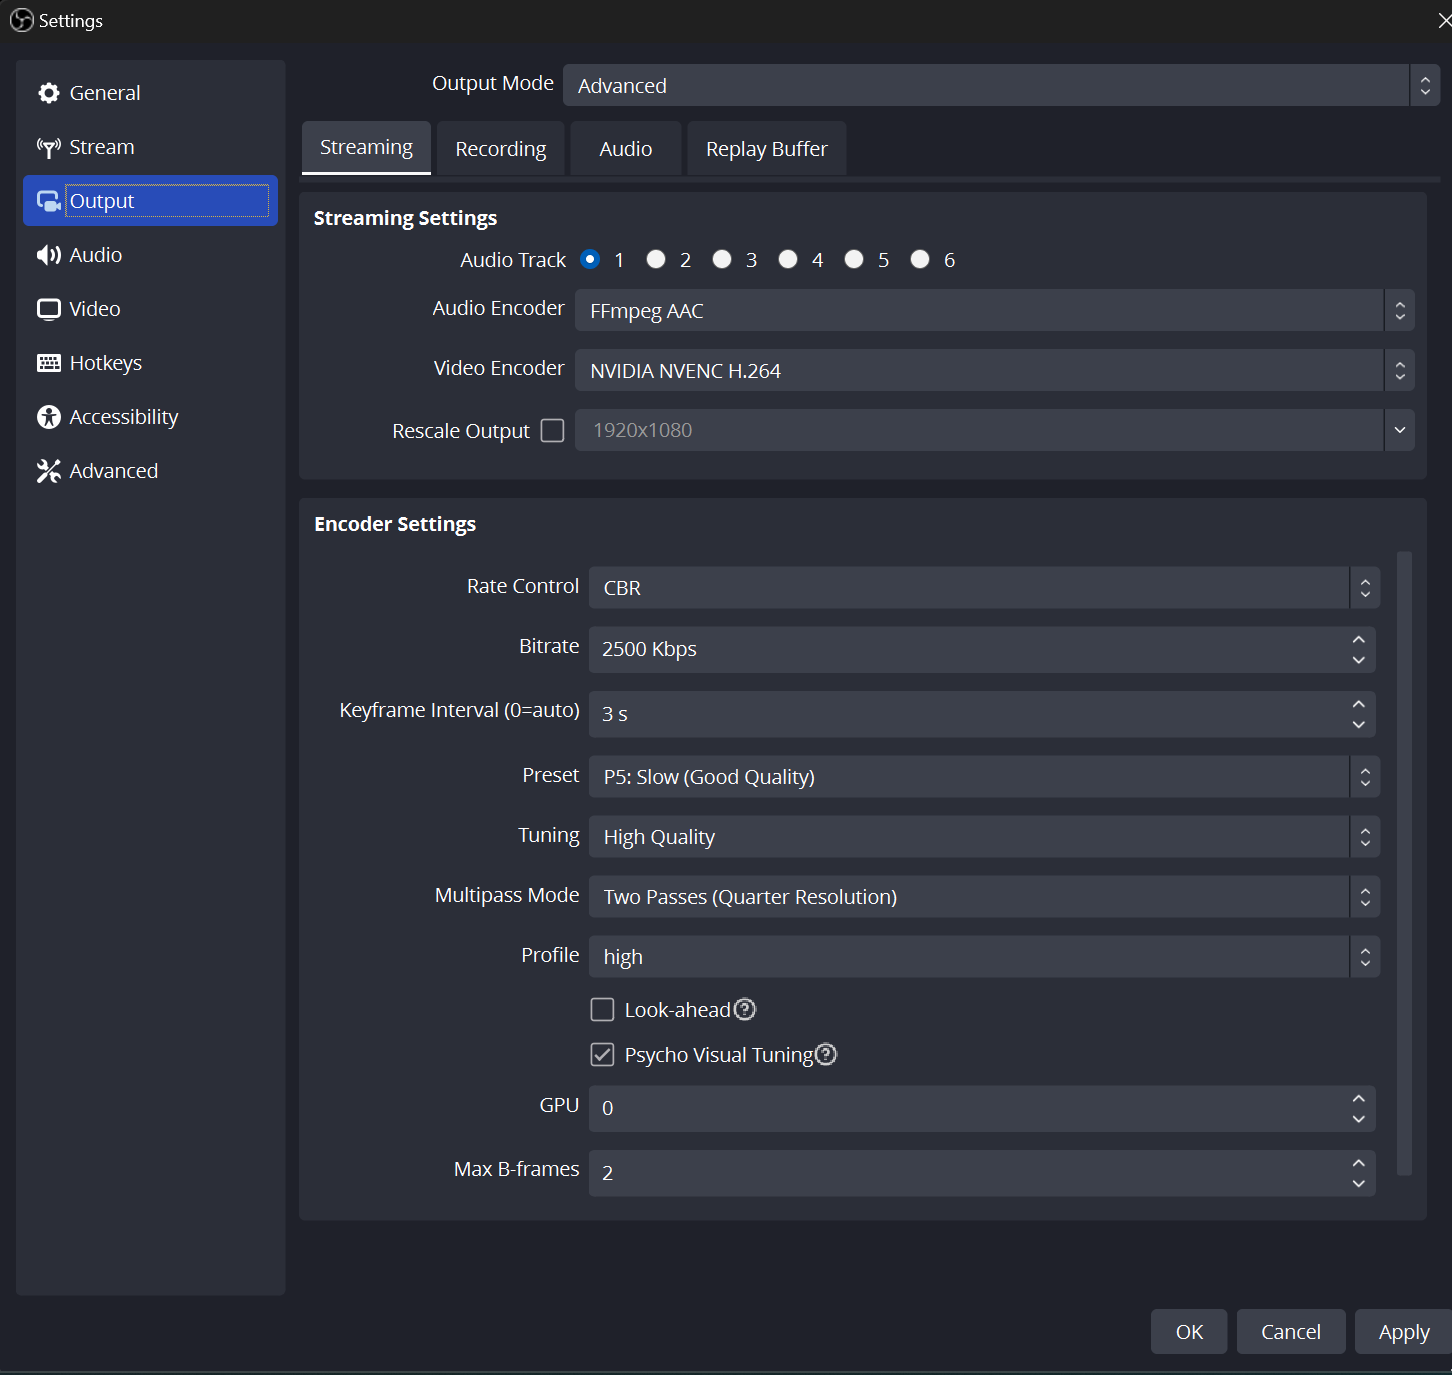Open the Hotkeys settings category
The height and width of the screenshot is (1375, 1452).
[150, 363]
